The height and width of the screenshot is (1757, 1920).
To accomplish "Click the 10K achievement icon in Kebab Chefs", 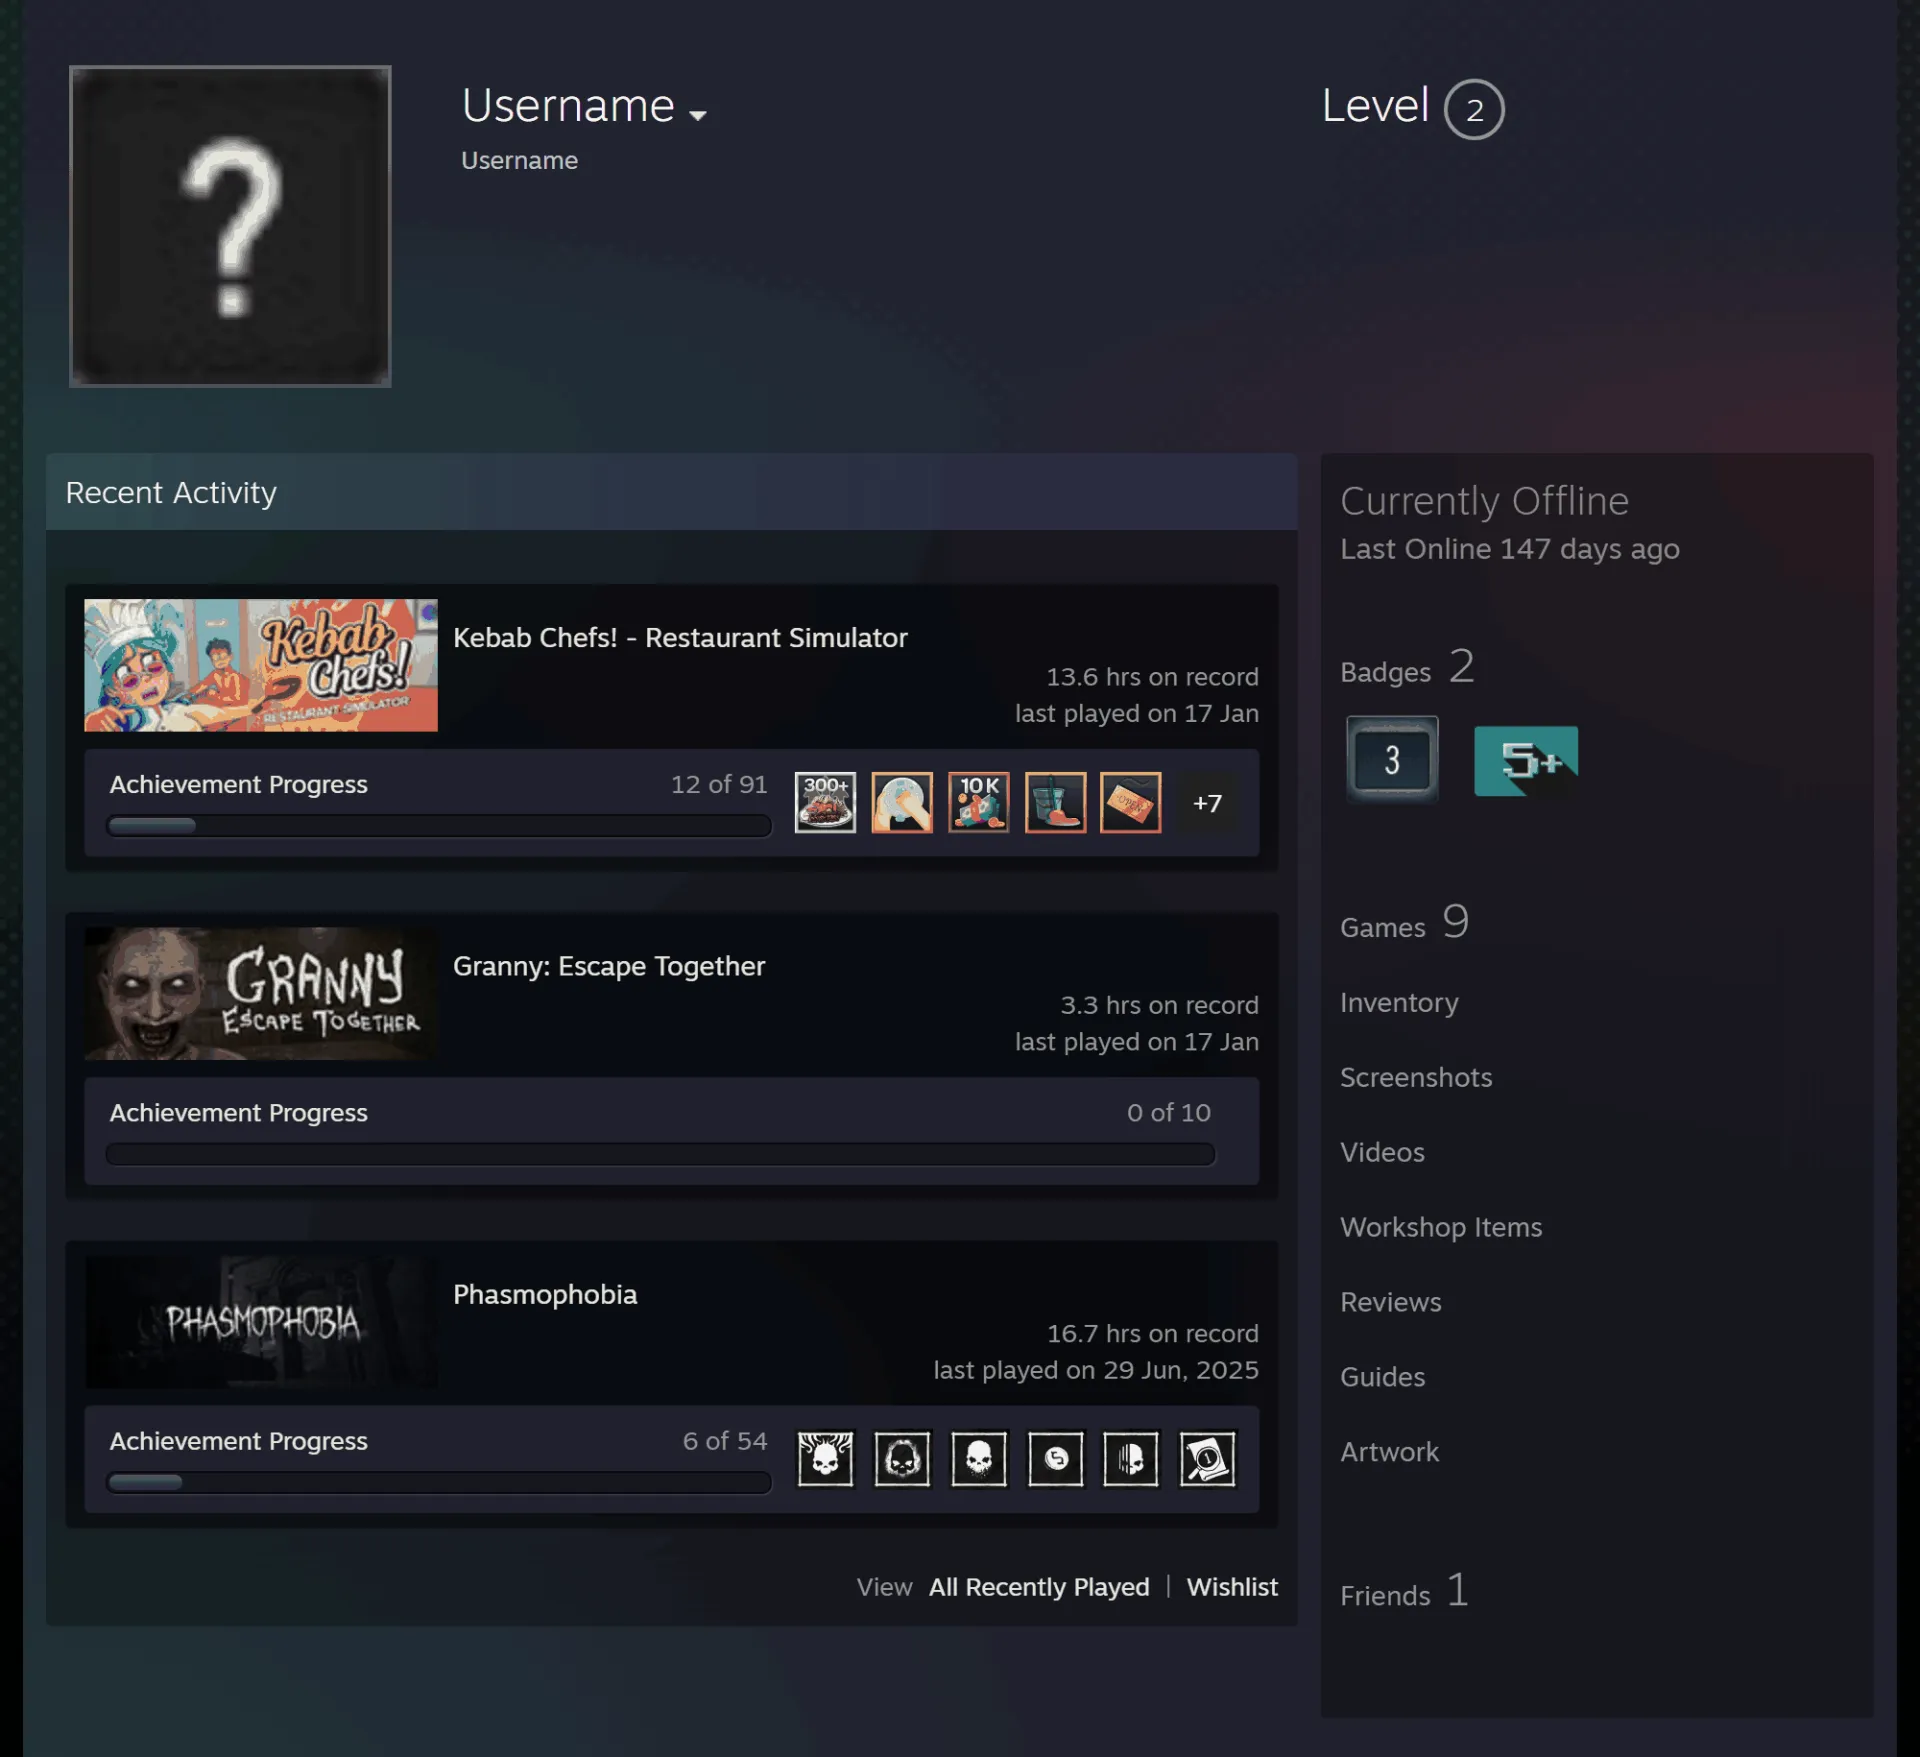I will pyautogui.click(x=978, y=802).
